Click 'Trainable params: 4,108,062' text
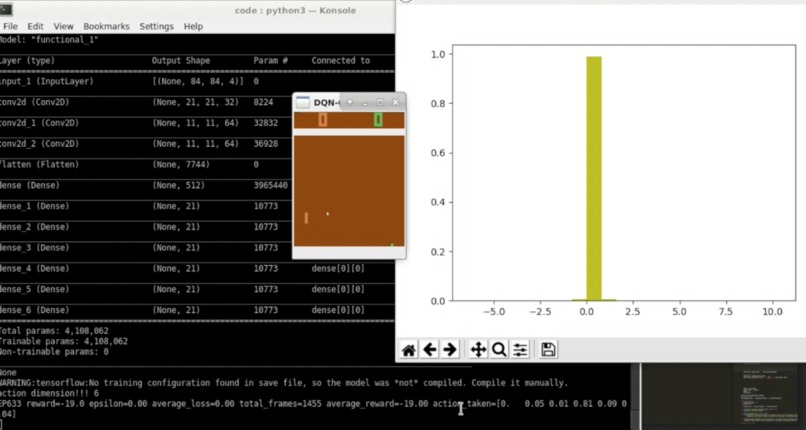This screenshot has height=430, width=806. coord(63,341)
